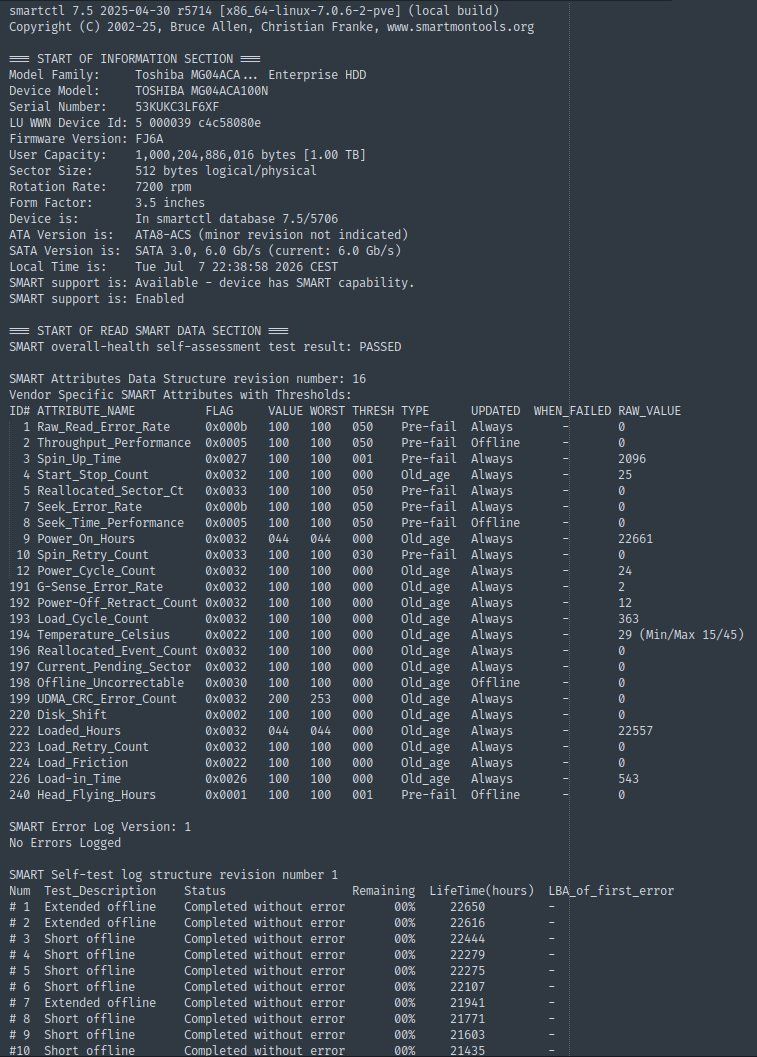The height and width of the screenshot is (1057, 757).
Task: Click the firmware version FJ6A
Action: [149, 139]
